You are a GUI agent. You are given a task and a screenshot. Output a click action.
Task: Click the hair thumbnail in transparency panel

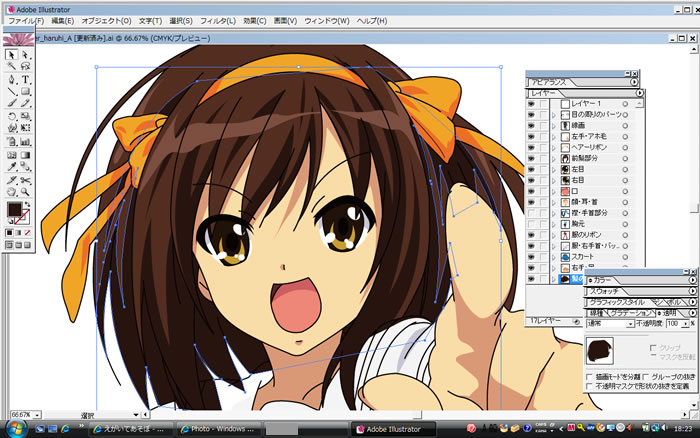pos(600,351)
